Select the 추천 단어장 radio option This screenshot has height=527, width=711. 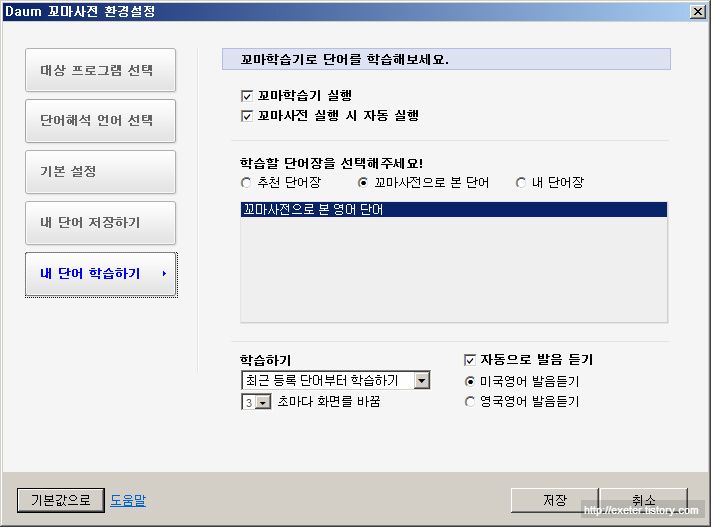pos(246,183)
